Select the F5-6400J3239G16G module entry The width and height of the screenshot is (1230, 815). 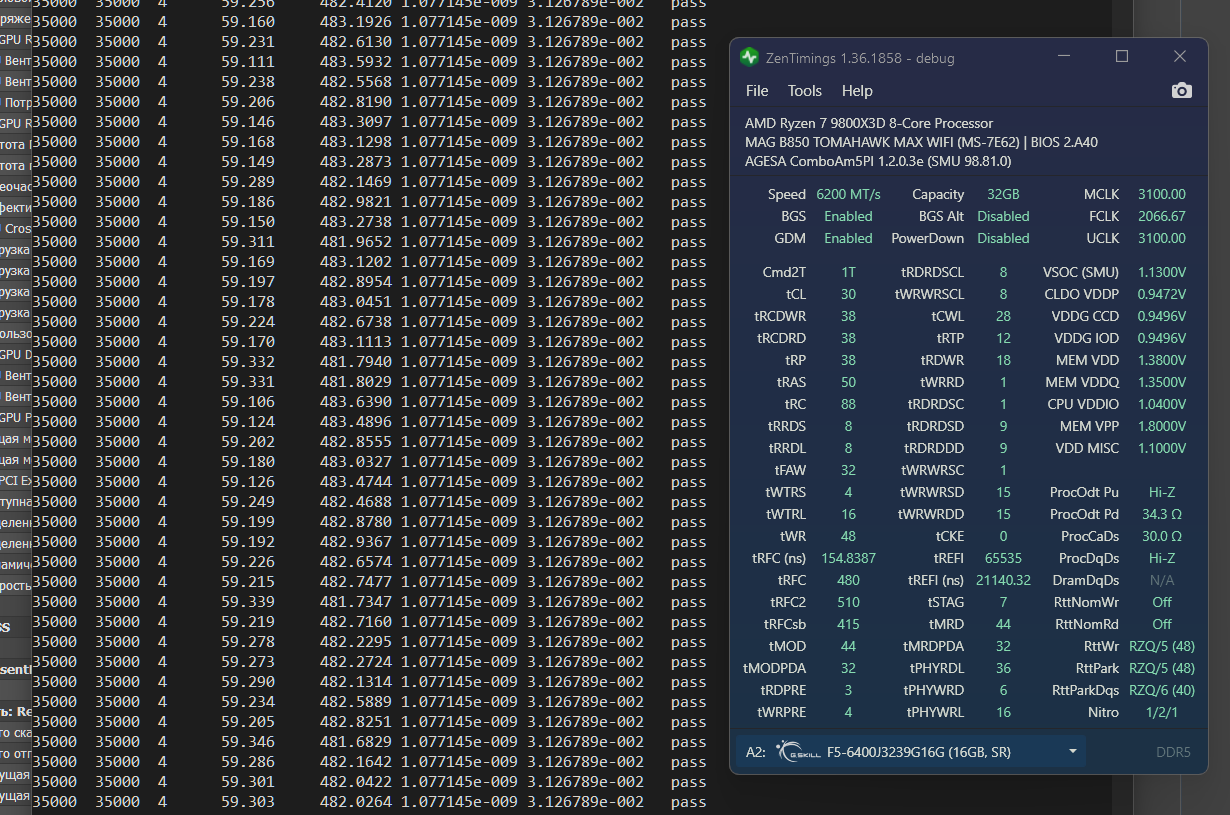tap(918, 752)
